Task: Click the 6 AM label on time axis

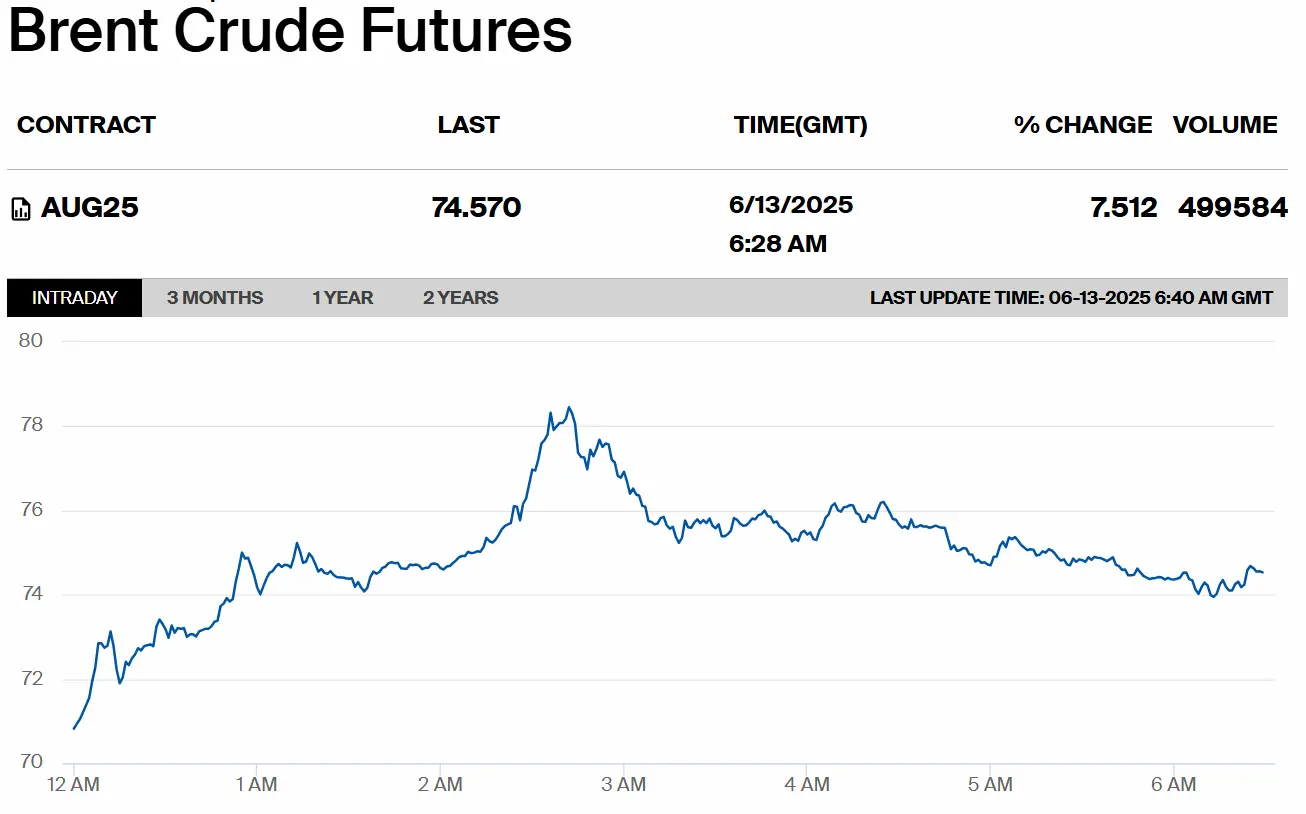Action: (x=1174, y=785)
